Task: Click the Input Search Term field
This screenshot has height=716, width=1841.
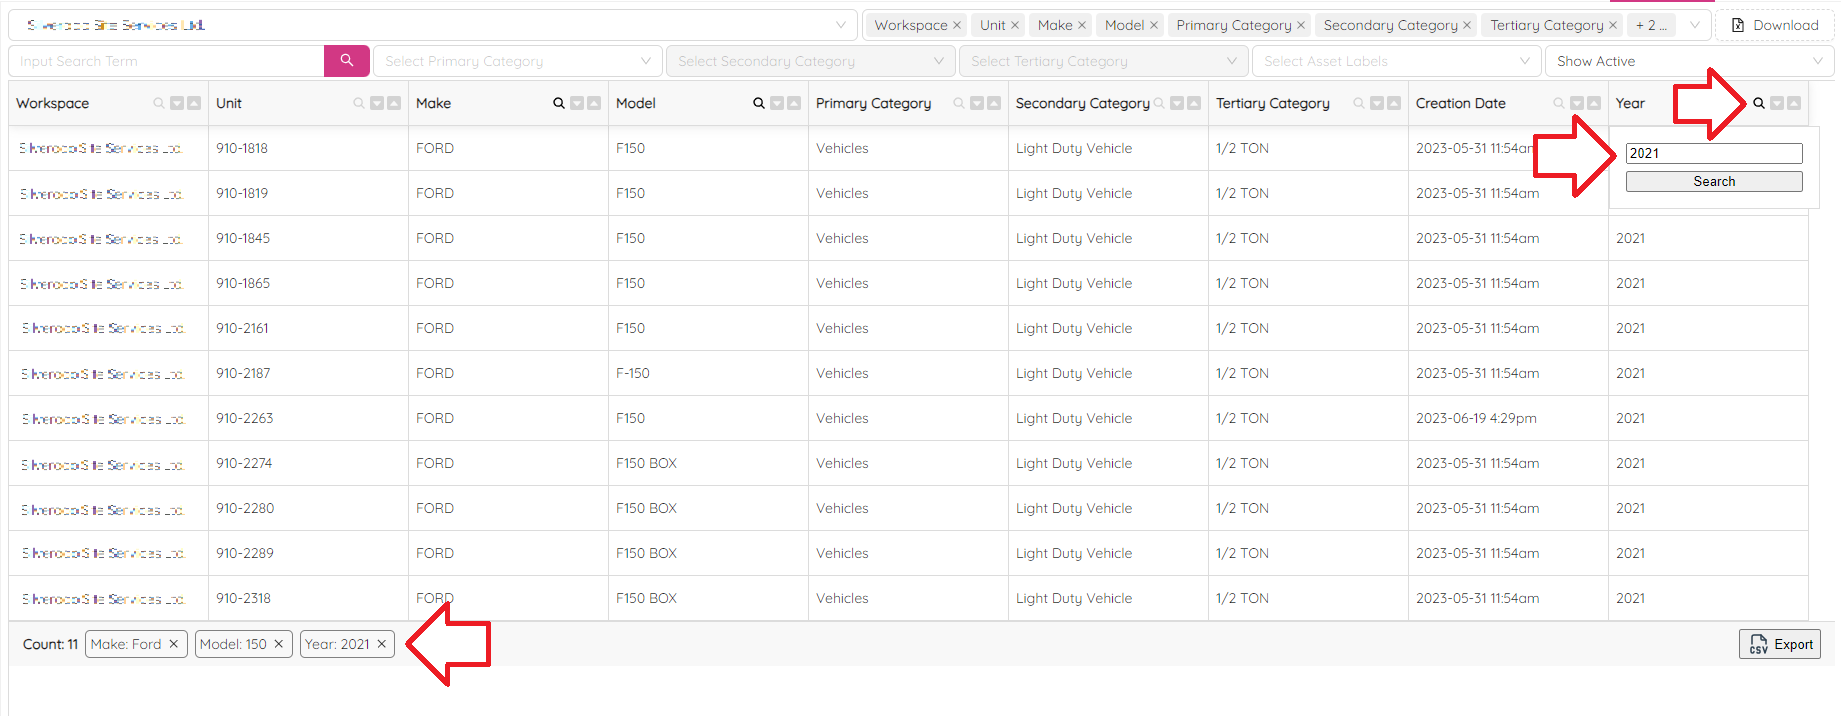Action: 167,61
